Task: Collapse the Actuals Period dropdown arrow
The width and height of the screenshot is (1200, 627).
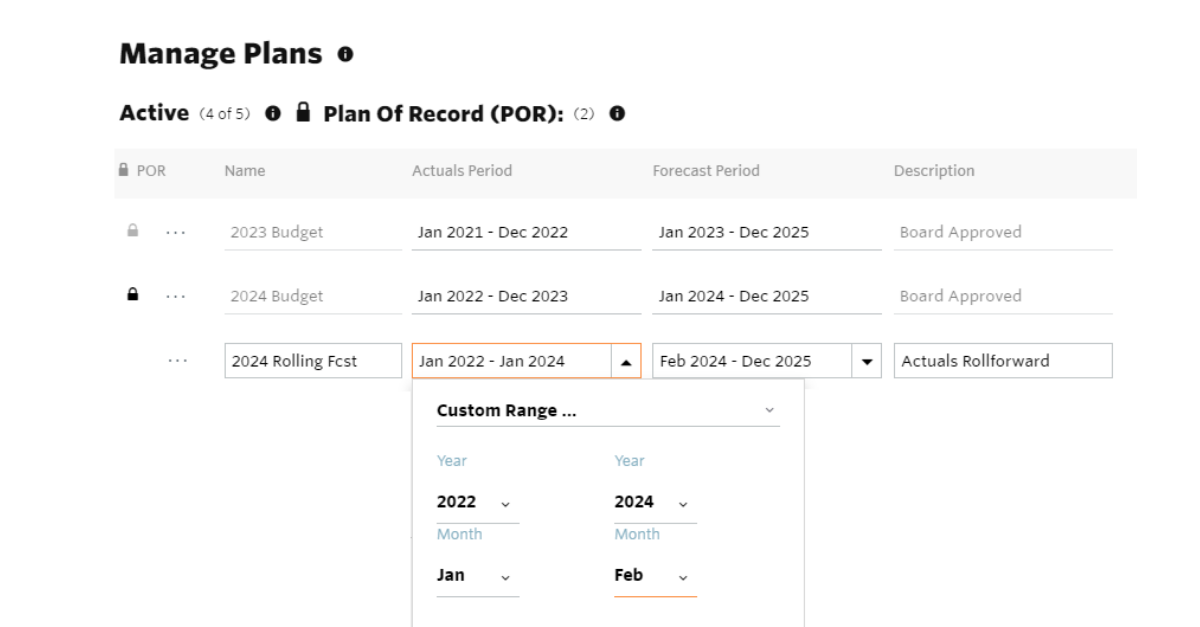Action: coord(626,362)
